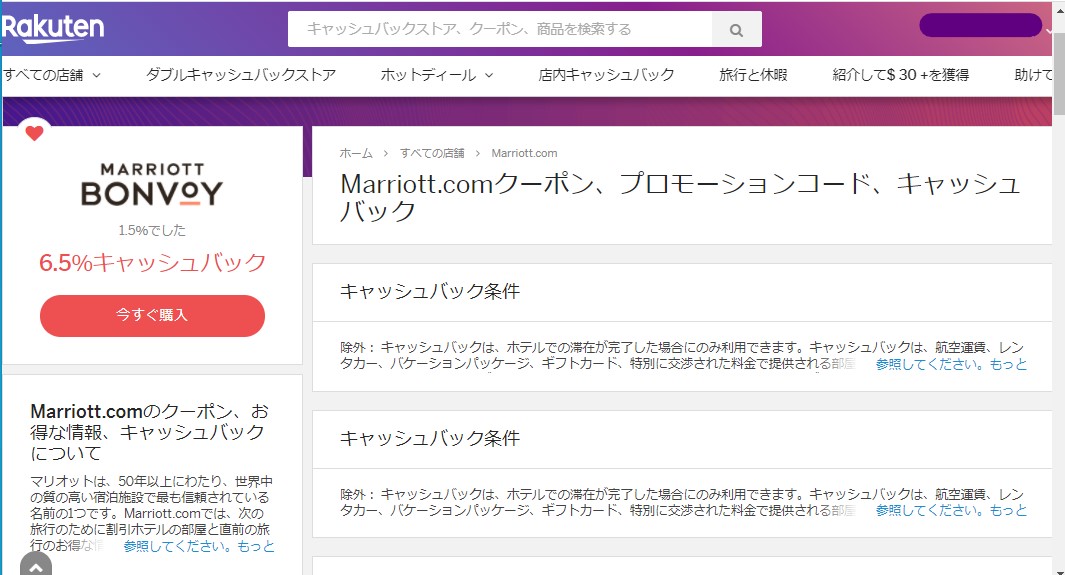Click the Marriott.comクーポン page heading
Screen dimensions: 1065x575
[x=680, y=197]
